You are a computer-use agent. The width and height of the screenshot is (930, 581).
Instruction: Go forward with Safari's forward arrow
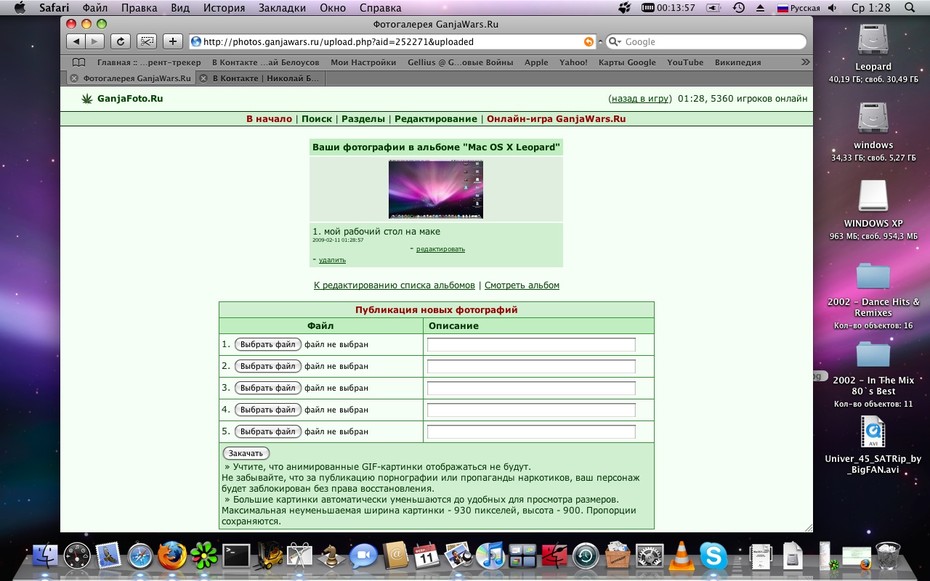click(95, 42)
